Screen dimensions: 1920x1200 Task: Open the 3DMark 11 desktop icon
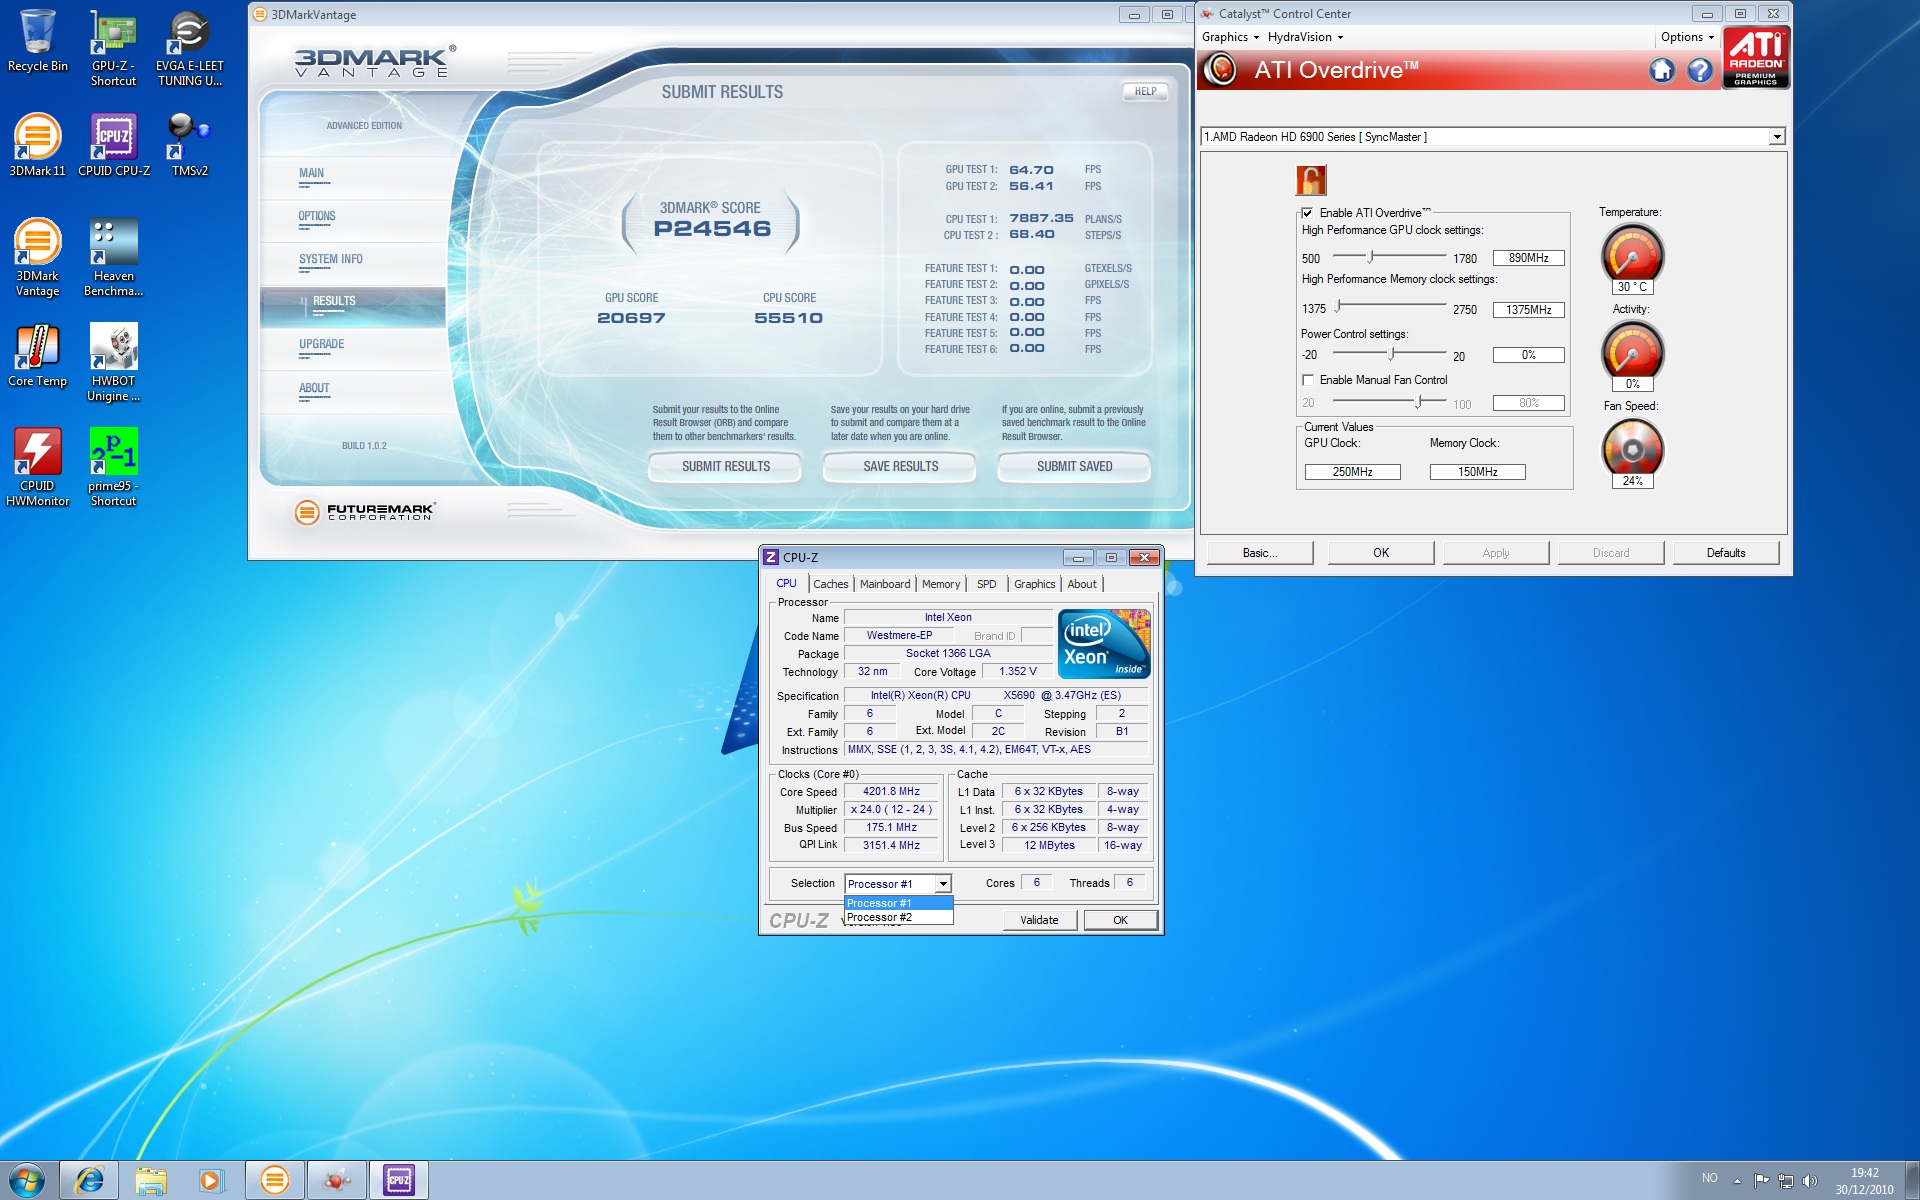38,145
